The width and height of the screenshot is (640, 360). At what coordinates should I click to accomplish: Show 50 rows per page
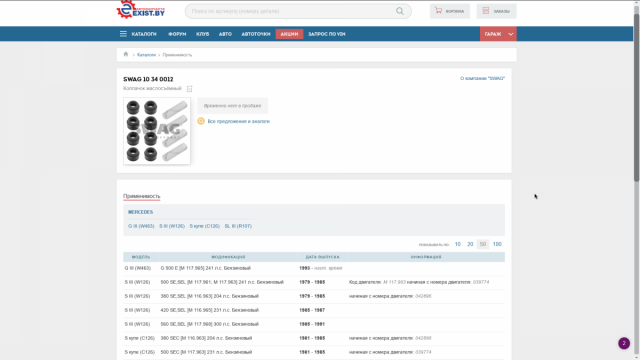click(x=483, y=244)
